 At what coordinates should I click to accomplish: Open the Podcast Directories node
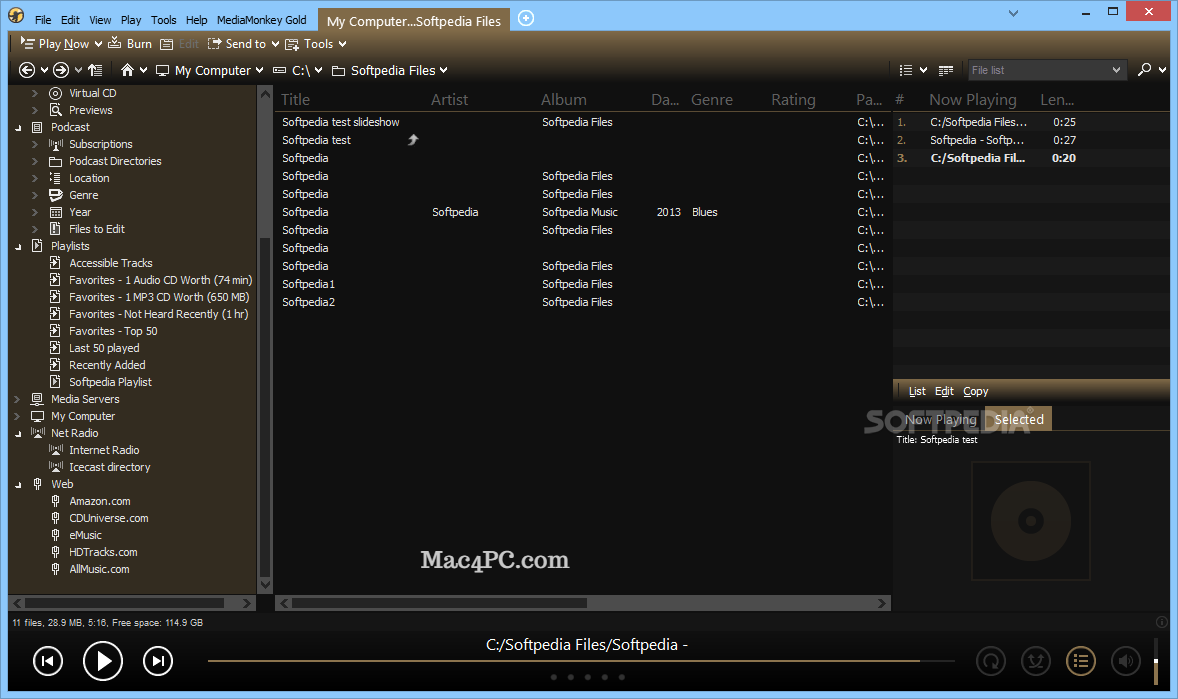tap(115, 162)
